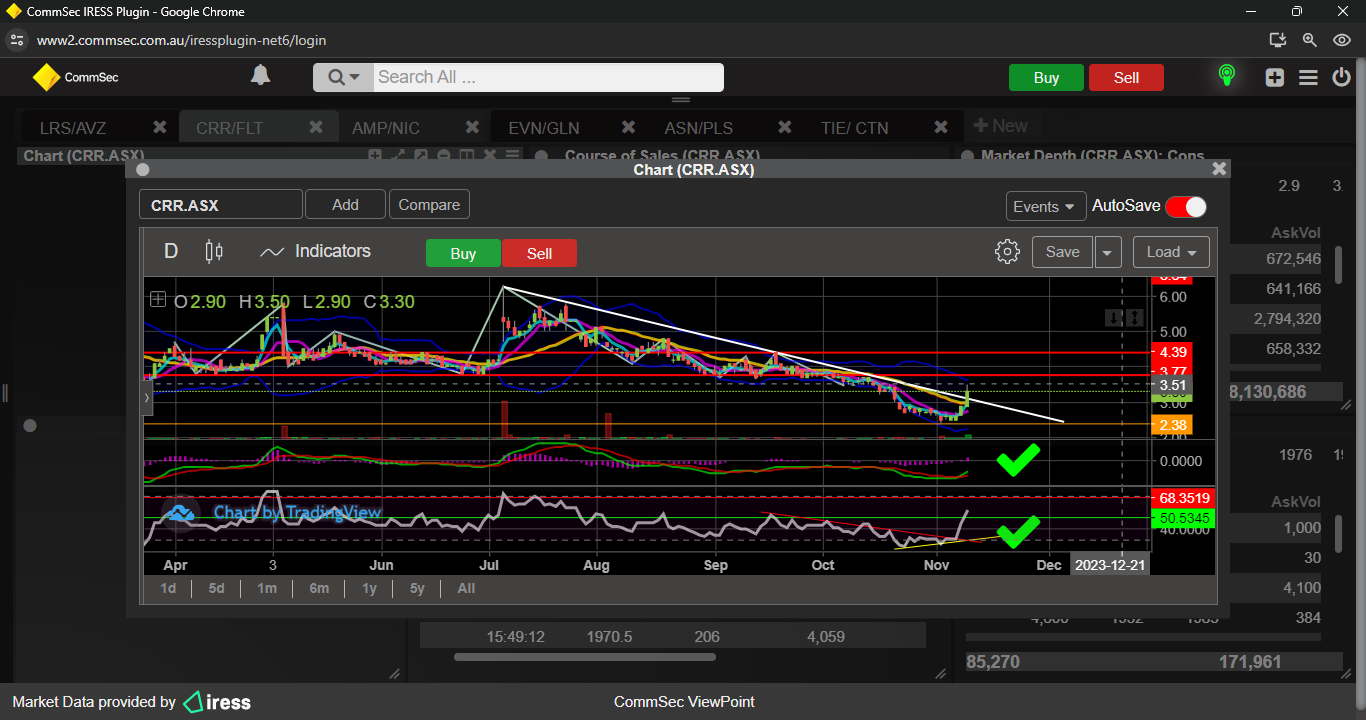The height and width of the screenshot is (720, 1366).
Task: Click the Compare button
Action: point(429,205)
